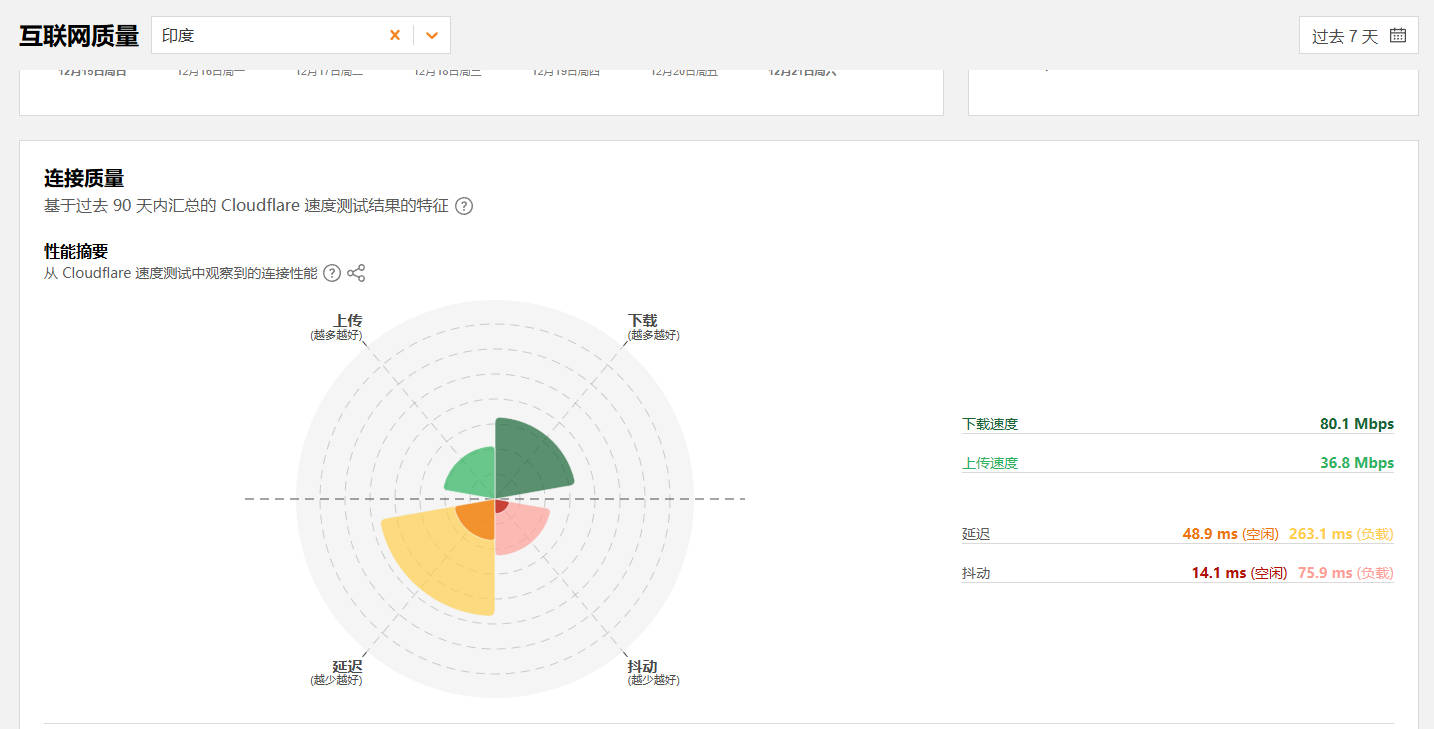This screenshot has height=729, width=1434.
Task: Click the 下载 axis label on chart
Action: tap(642, 320)
